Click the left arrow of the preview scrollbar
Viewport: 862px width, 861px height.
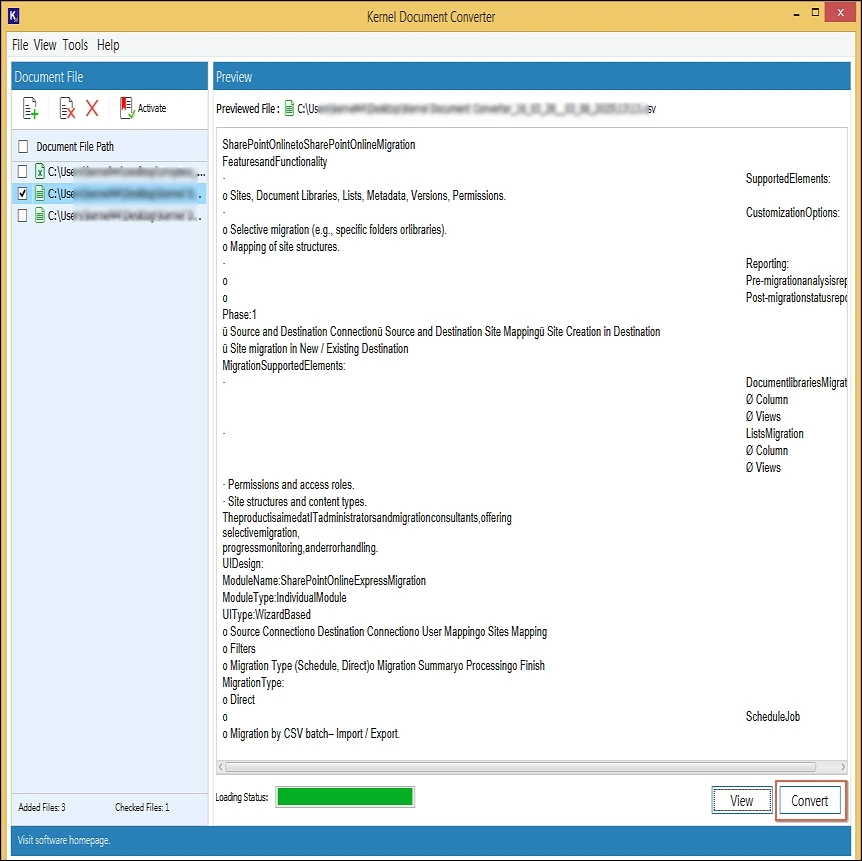[x=220, y=767]
